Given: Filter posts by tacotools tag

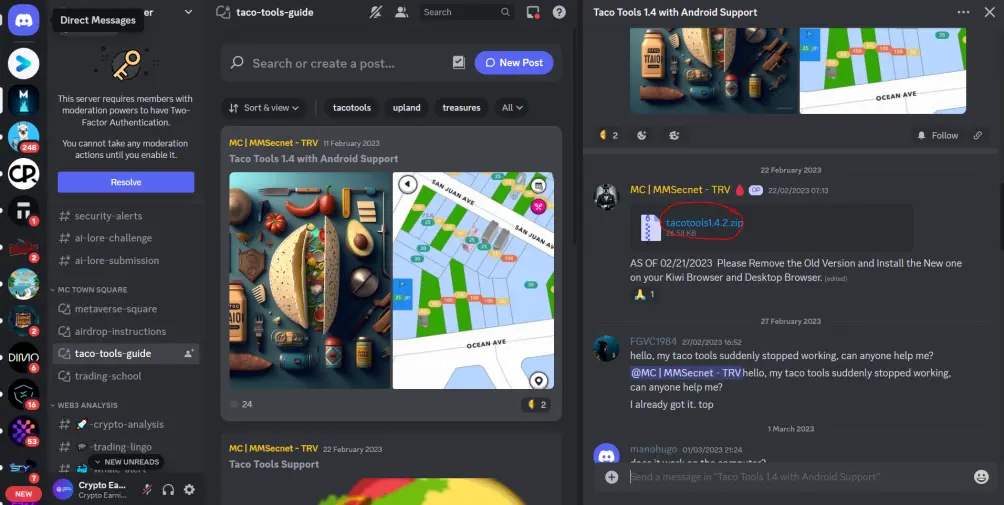Looking at the screenshot, I should coord(352,108).
